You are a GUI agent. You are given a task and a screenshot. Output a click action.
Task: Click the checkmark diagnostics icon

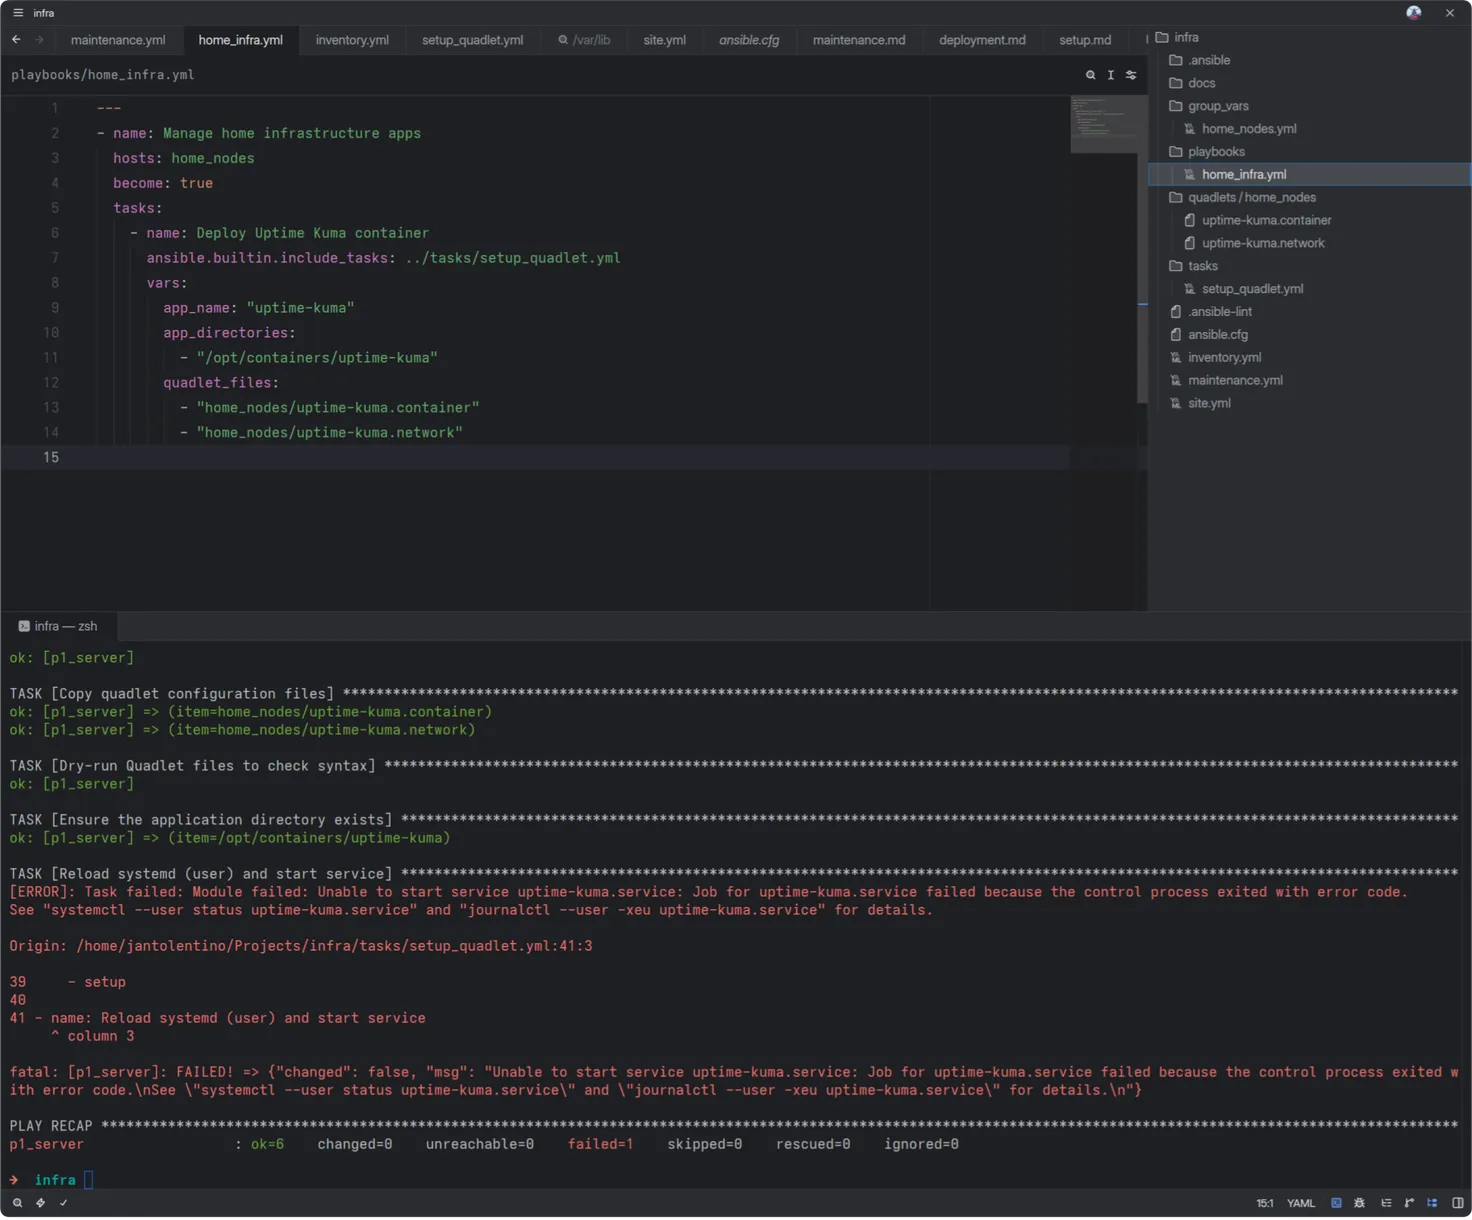coord(63,1203)
